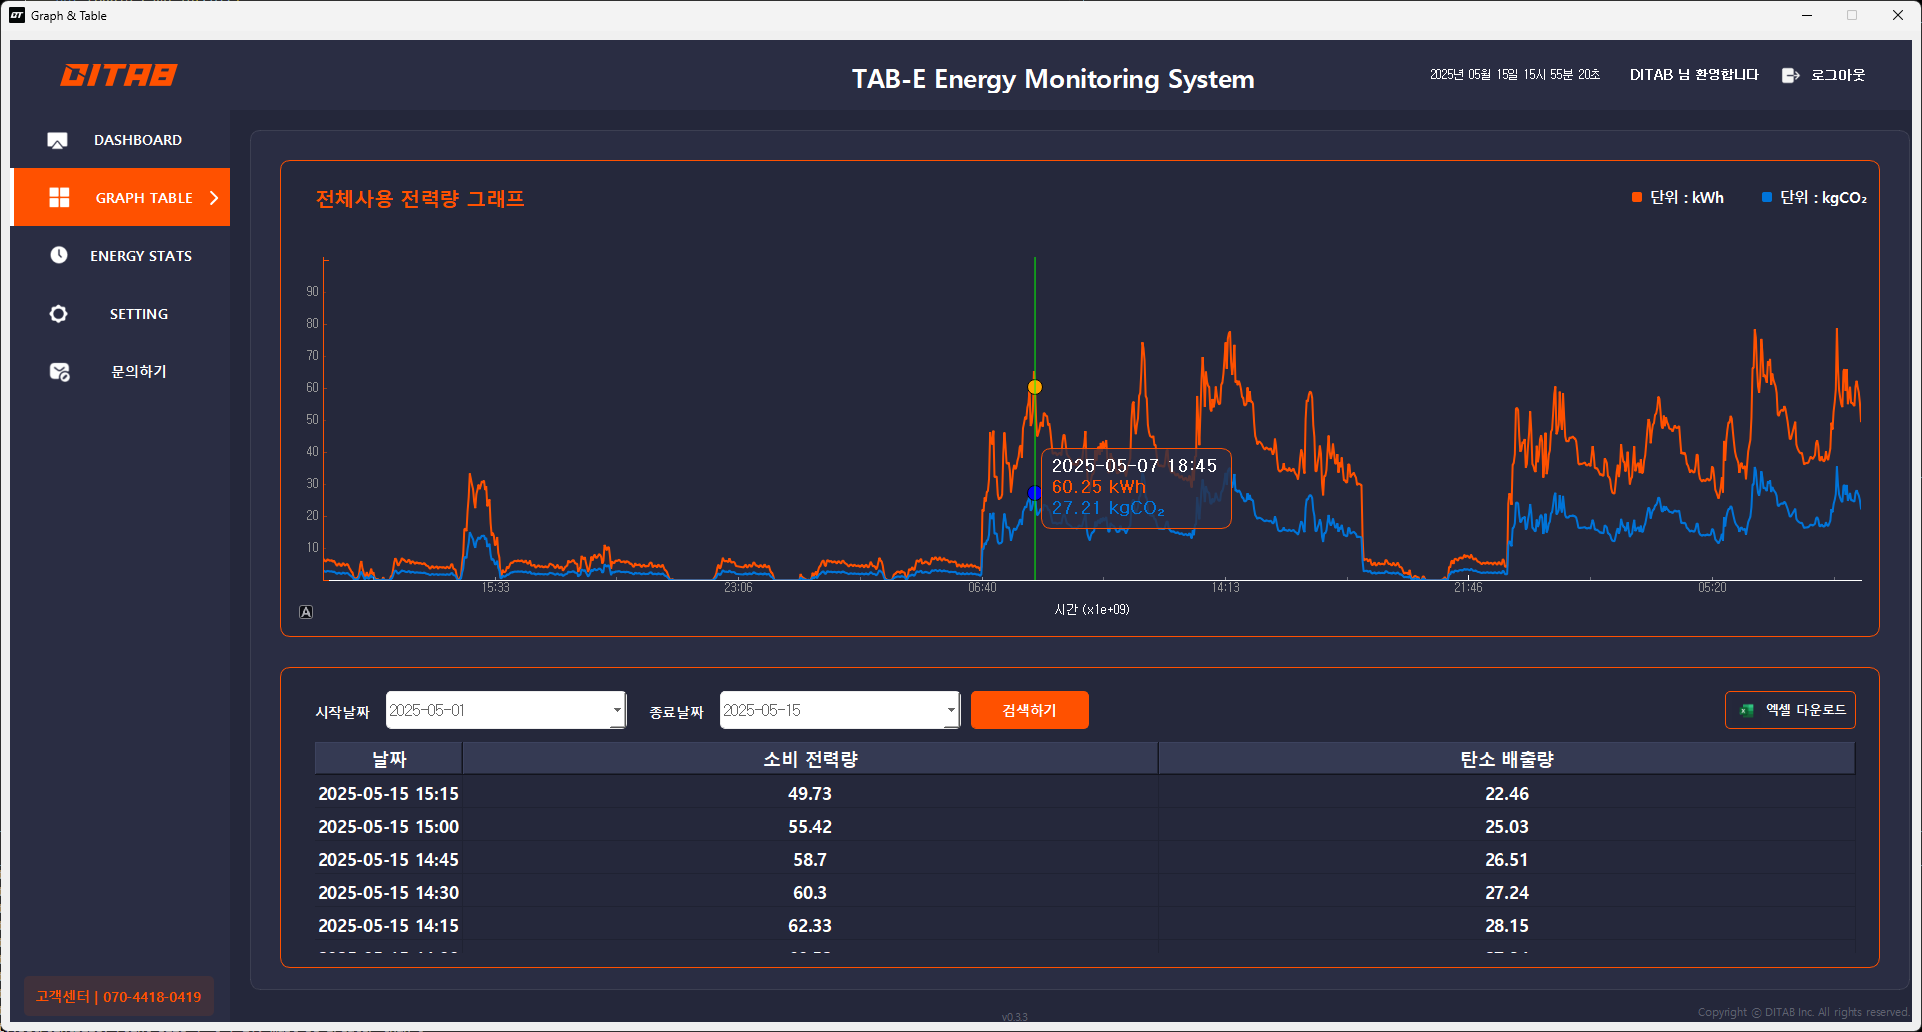Click the orange data point marker on graph
The height and width of the screenshot is (1032, 1922).
pyautogui.click(x=1035, y=387)
